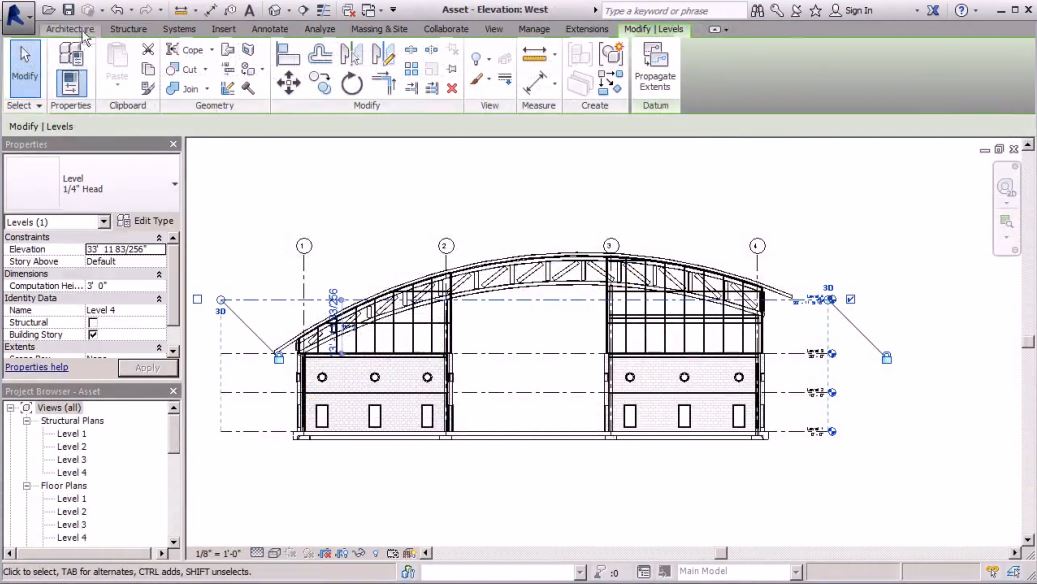Save project using floppy disk icon
The image size is (1037, 584).
tap(68, 10)
